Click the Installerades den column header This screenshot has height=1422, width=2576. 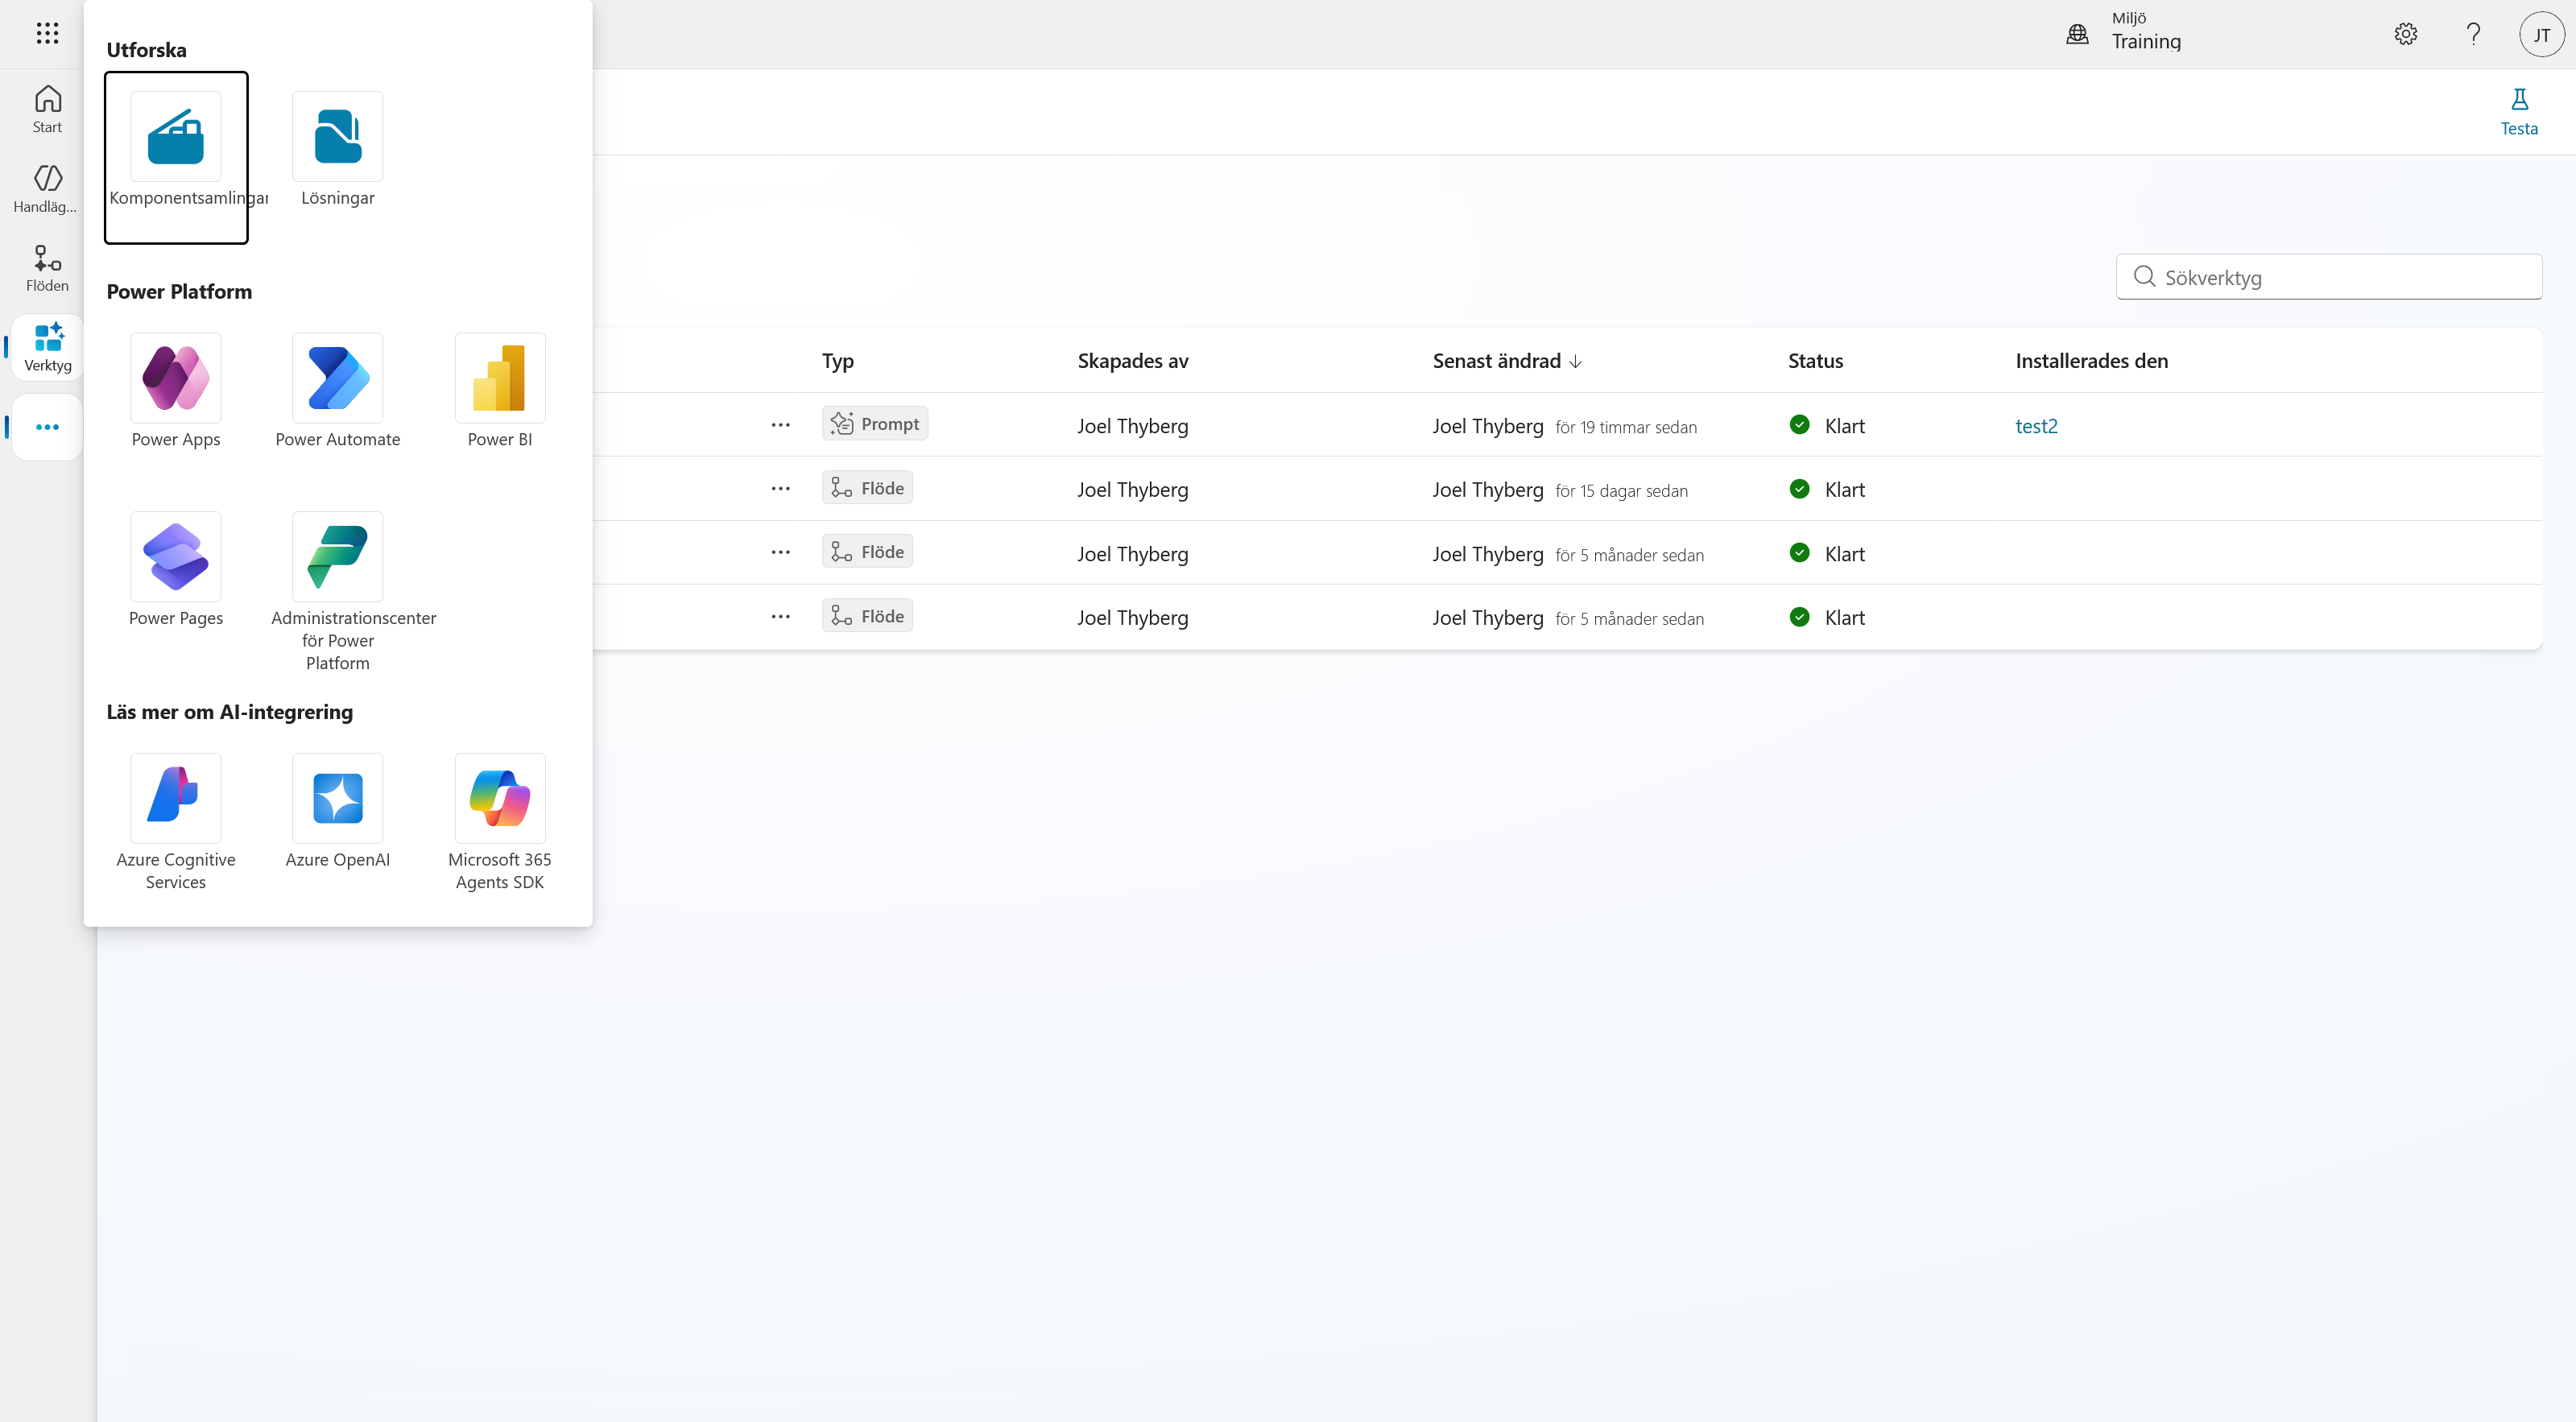point(2091,361)
